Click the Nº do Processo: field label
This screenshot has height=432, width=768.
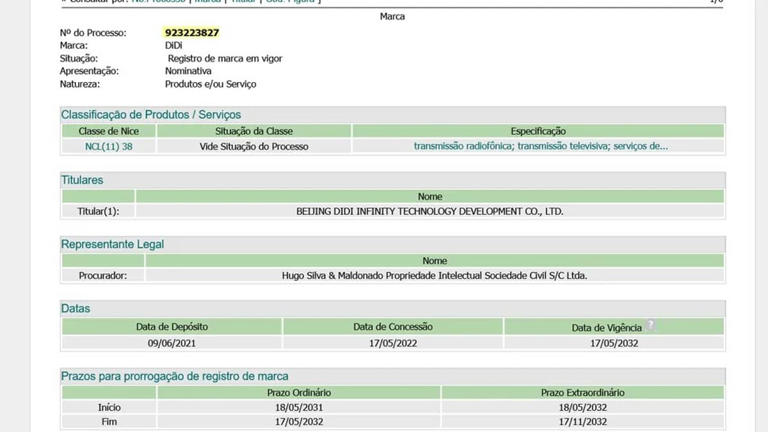(x=93, y=33)
